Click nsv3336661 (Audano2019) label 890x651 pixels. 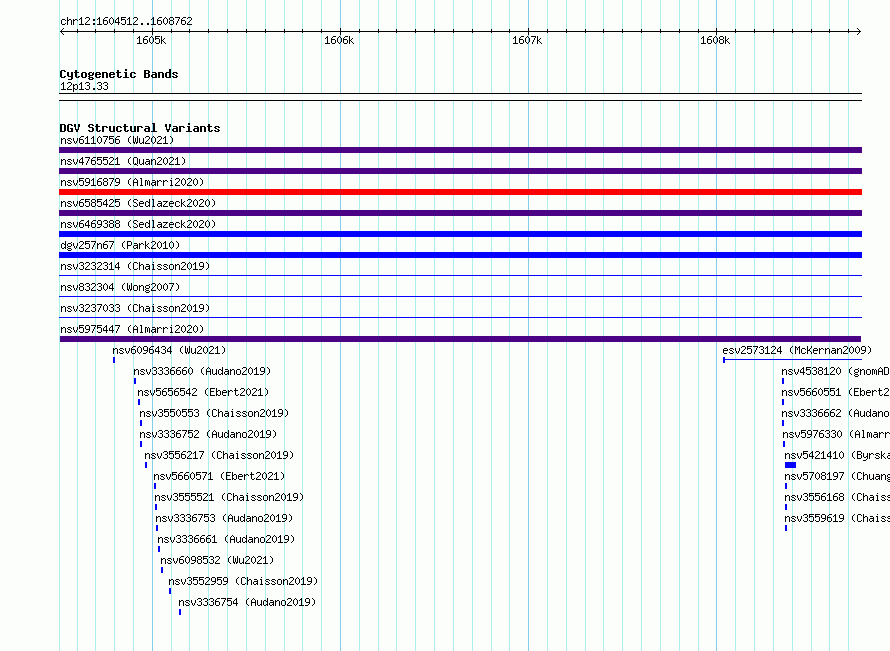[x=226, y=539]
